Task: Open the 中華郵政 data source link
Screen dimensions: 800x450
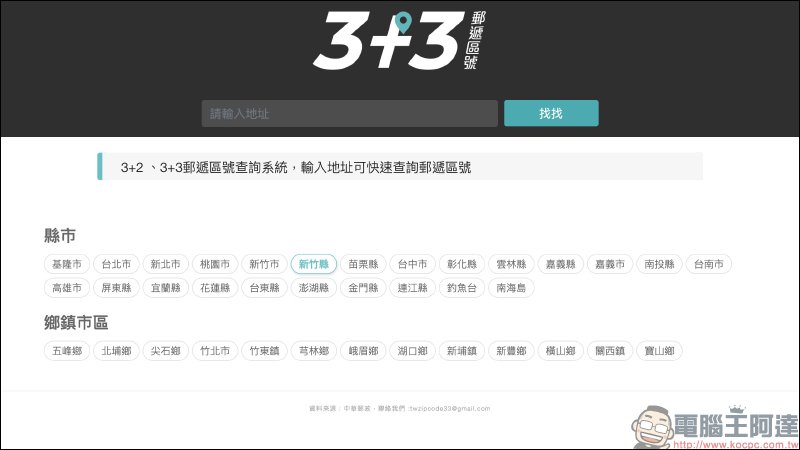Action: [357, 409]
